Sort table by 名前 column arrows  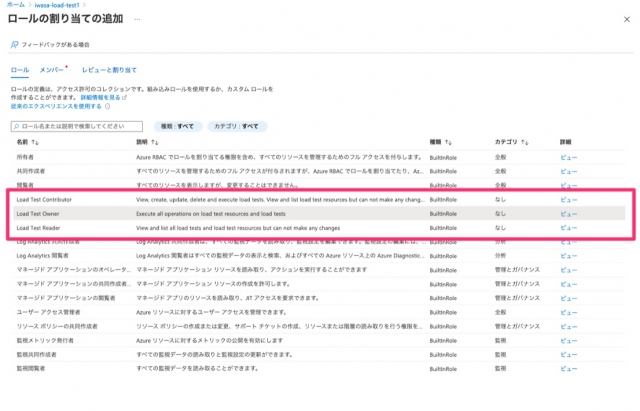pyautogui.click(x=35, y=142)
